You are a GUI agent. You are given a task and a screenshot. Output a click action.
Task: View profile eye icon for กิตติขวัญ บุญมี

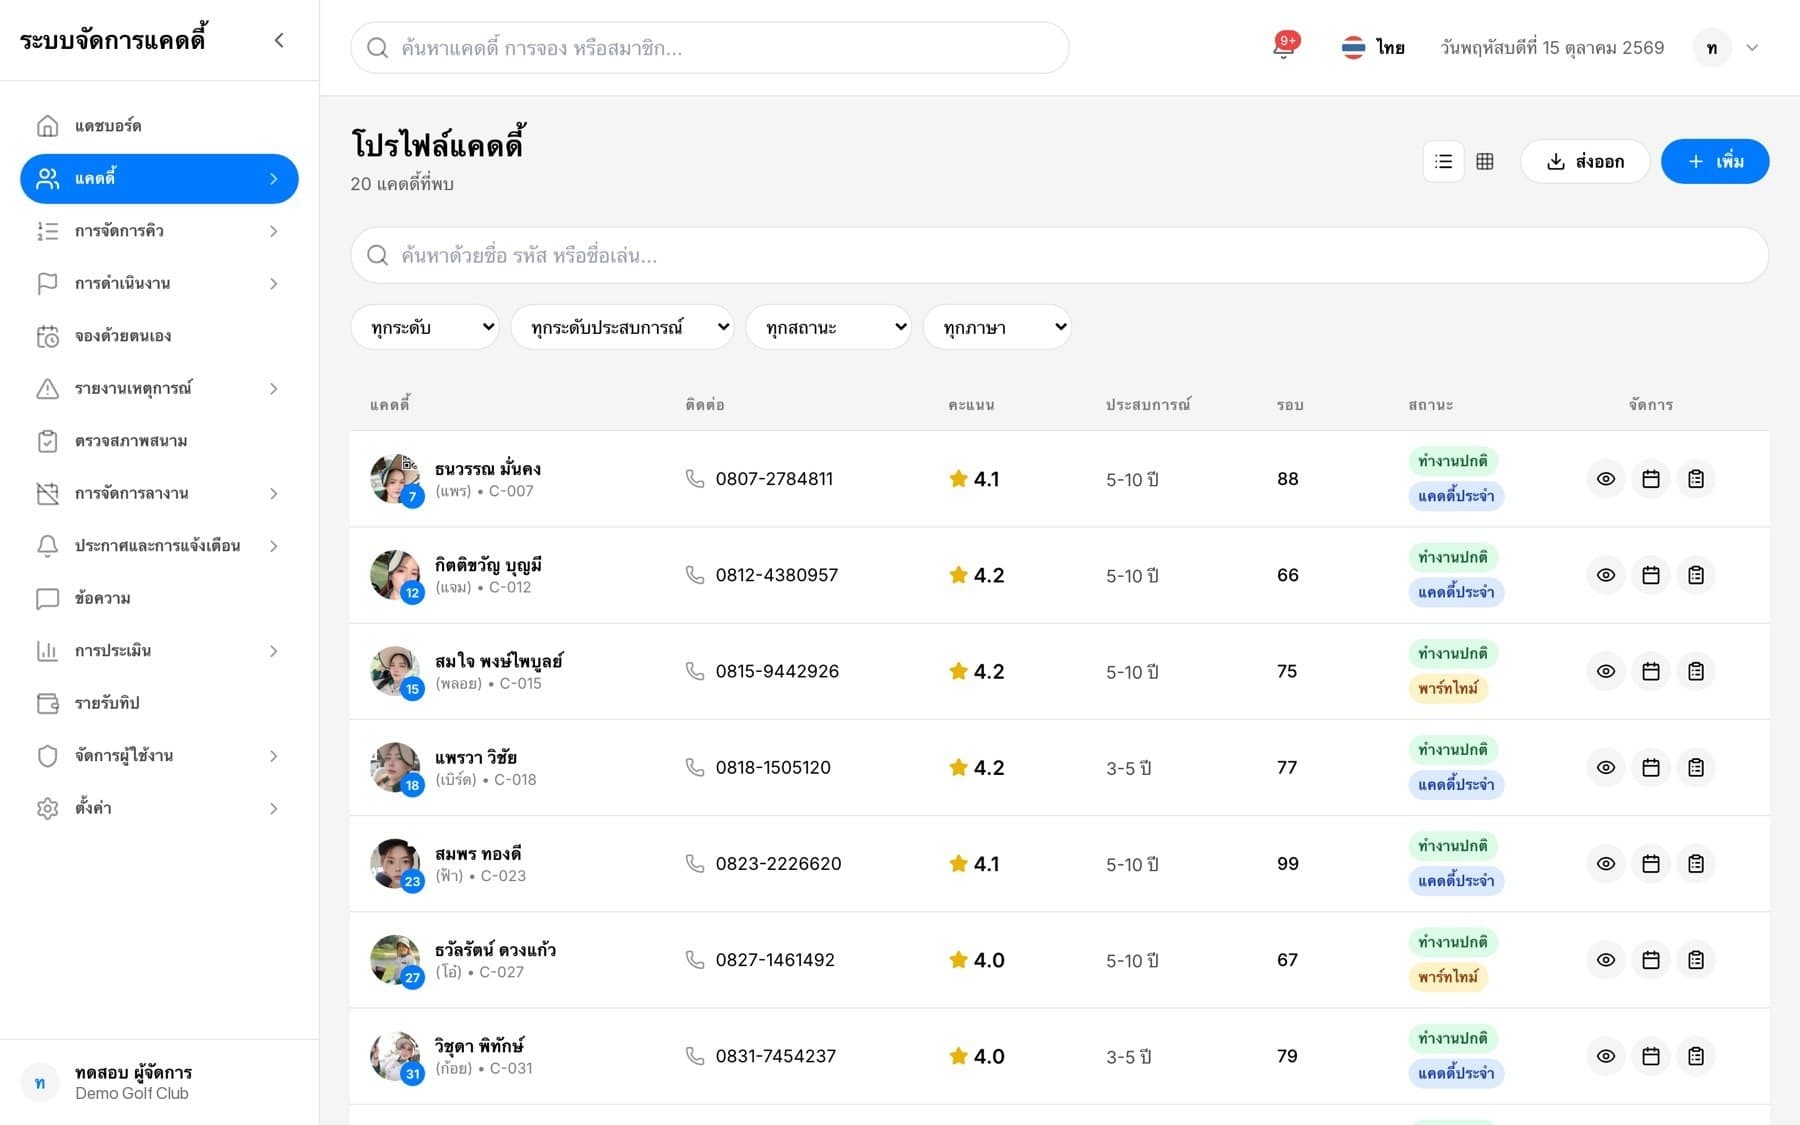tap(1606, 575)
